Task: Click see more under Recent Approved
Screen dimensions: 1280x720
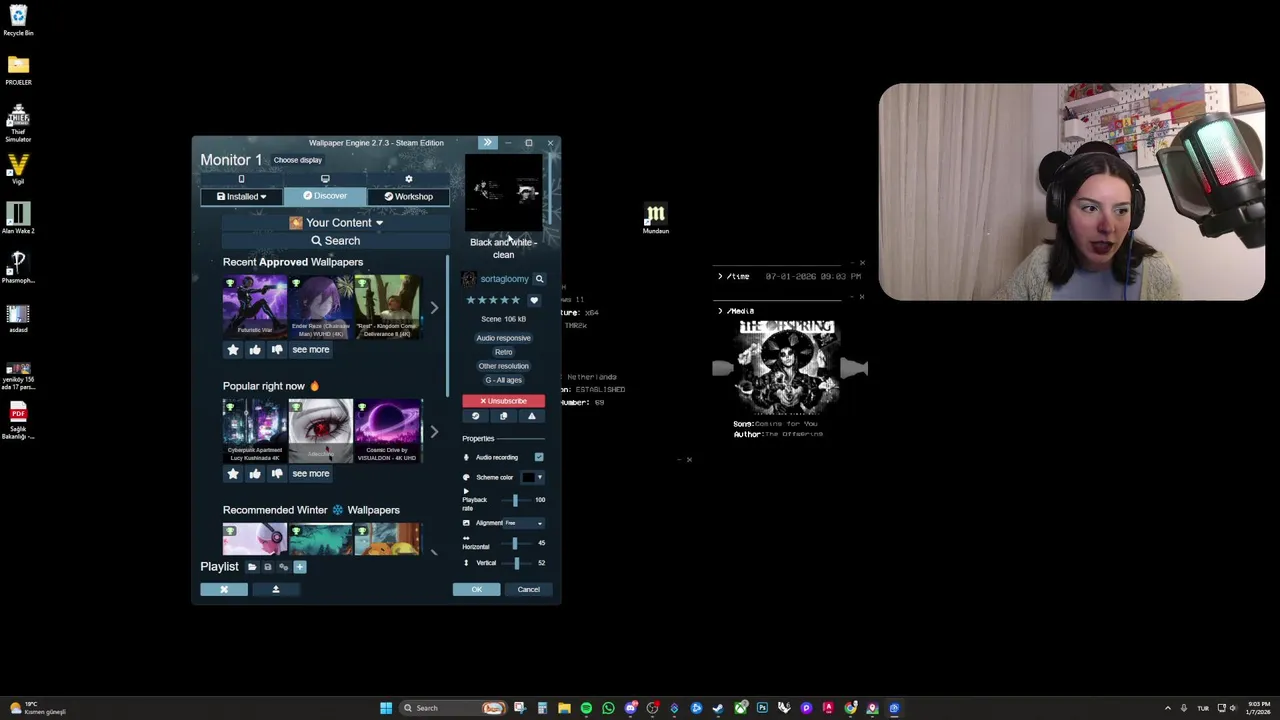Action: pos(310,350)
